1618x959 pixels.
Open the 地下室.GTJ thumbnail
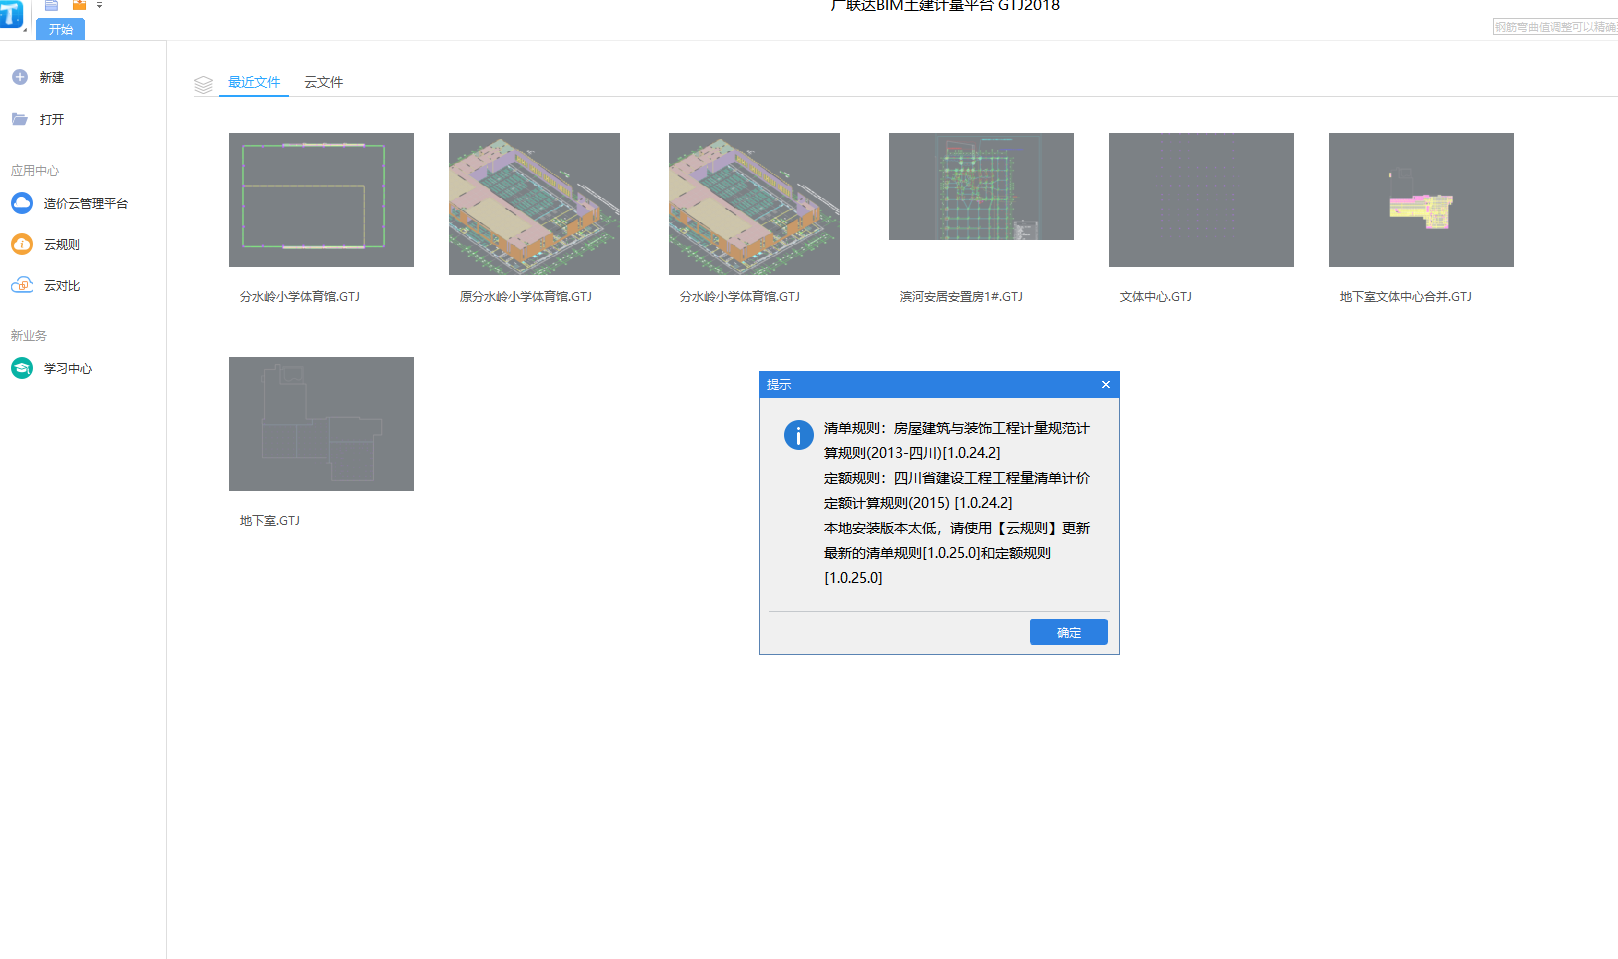click(x=321, y=424)
